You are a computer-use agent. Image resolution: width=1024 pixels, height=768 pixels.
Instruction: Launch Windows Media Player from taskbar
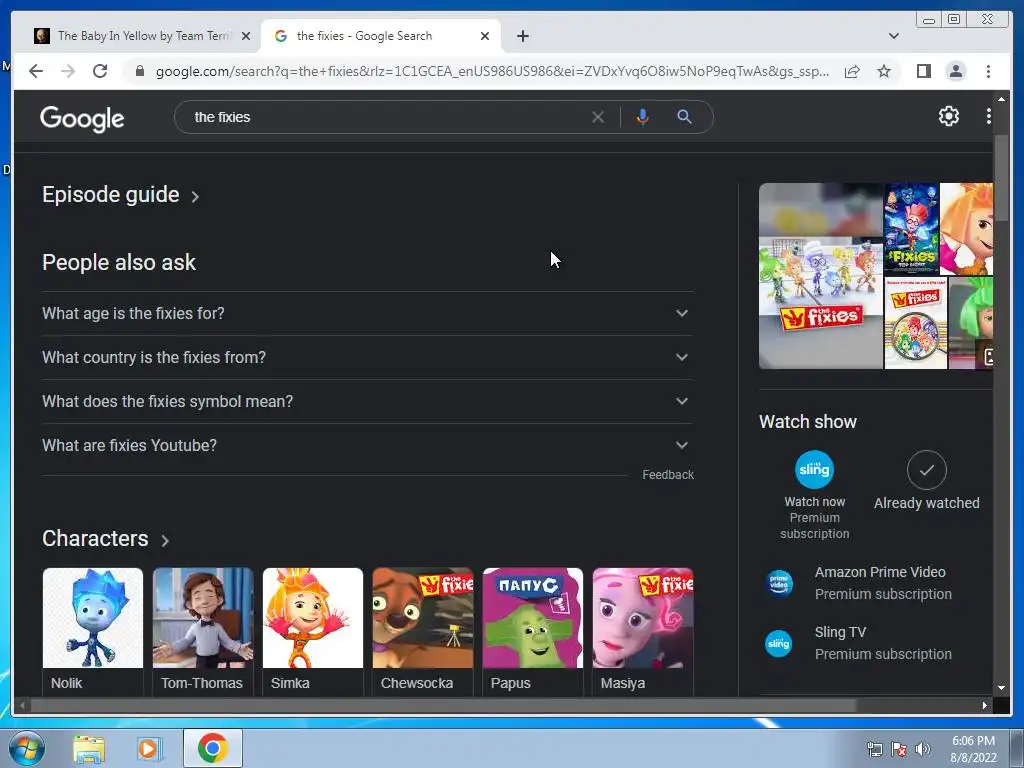pos(149,749)
